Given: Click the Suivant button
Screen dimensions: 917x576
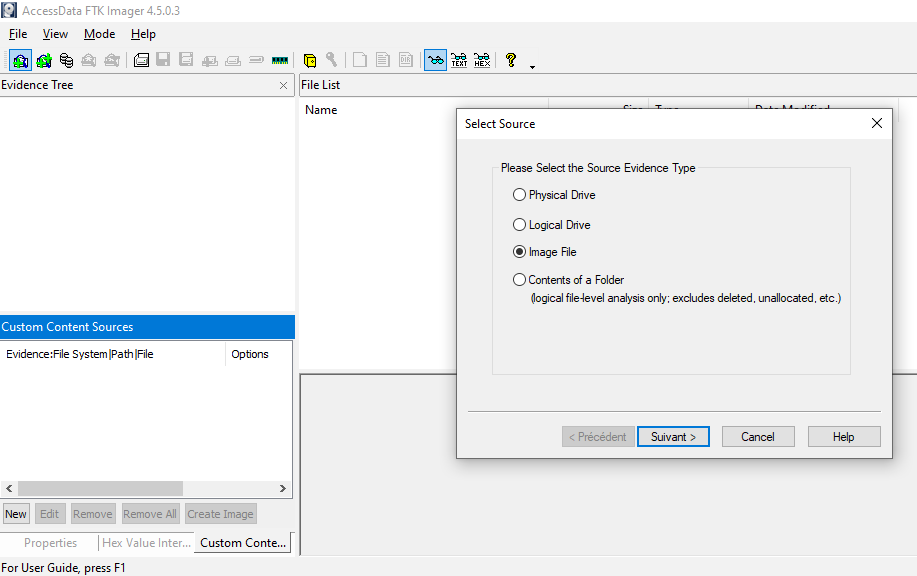Looking at the screenshot, I should point(673,437).
